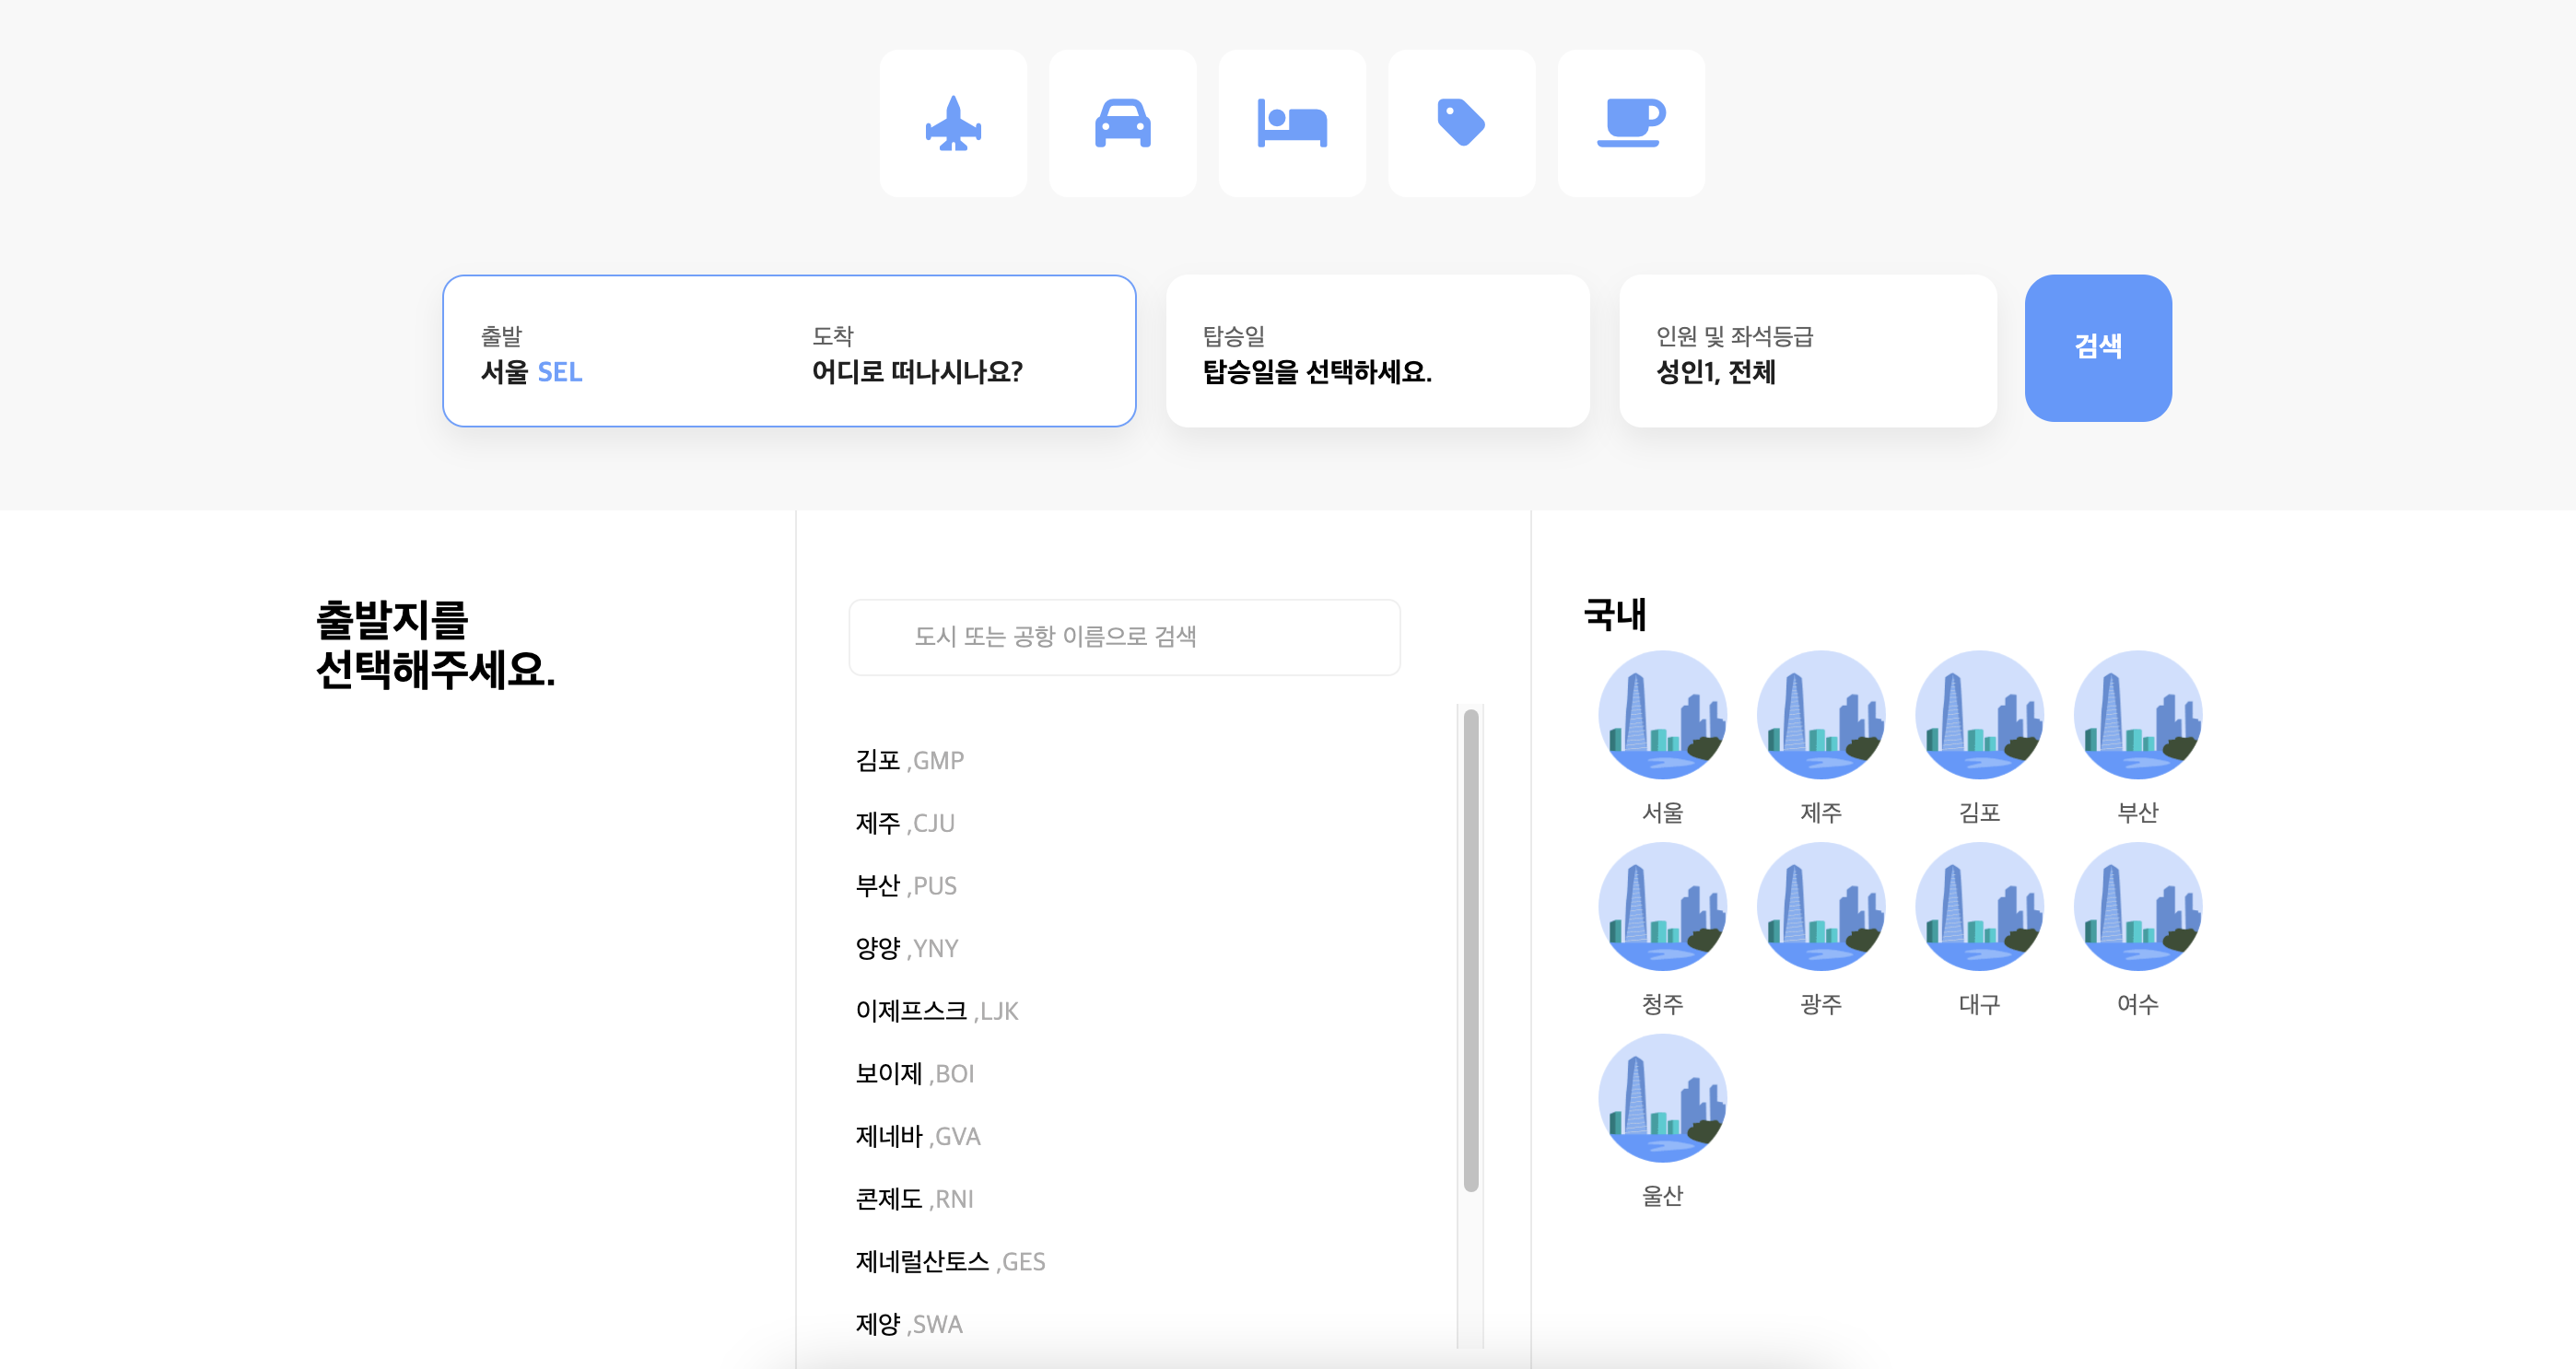Open the car rental icon

[x=1122, y=124]
